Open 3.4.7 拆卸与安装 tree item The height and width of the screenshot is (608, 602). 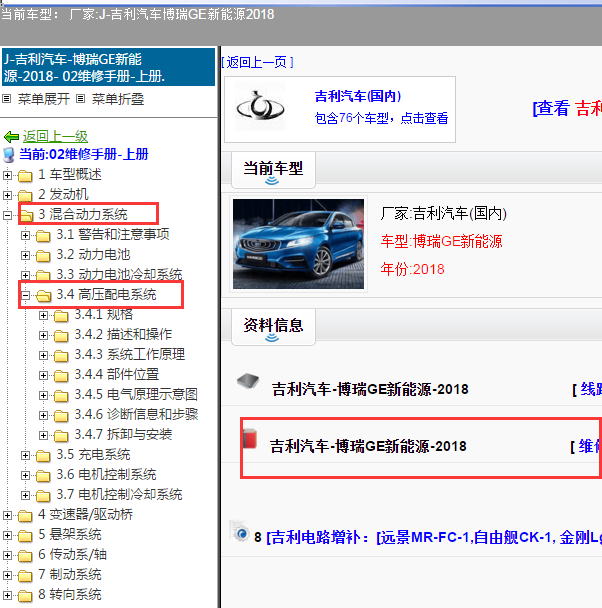[x=123, y=434]
